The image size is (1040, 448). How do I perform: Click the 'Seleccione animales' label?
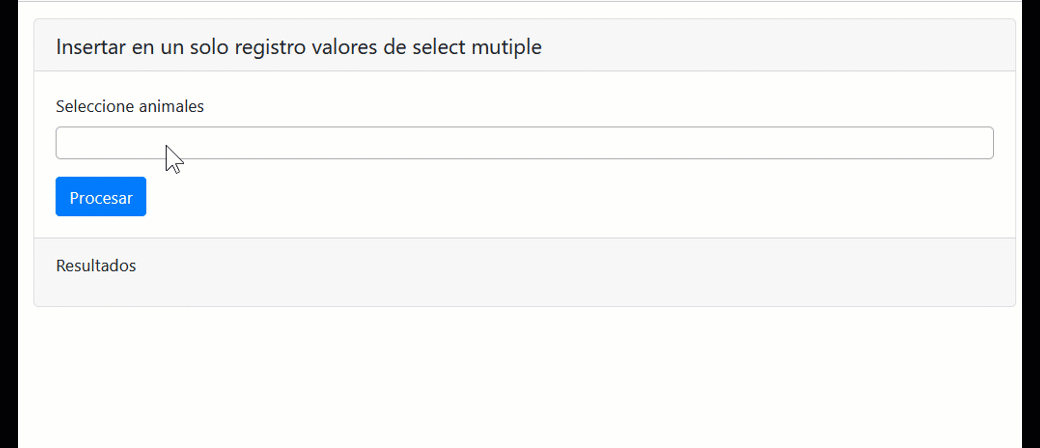pyautogui.click(x=130, y=106)
